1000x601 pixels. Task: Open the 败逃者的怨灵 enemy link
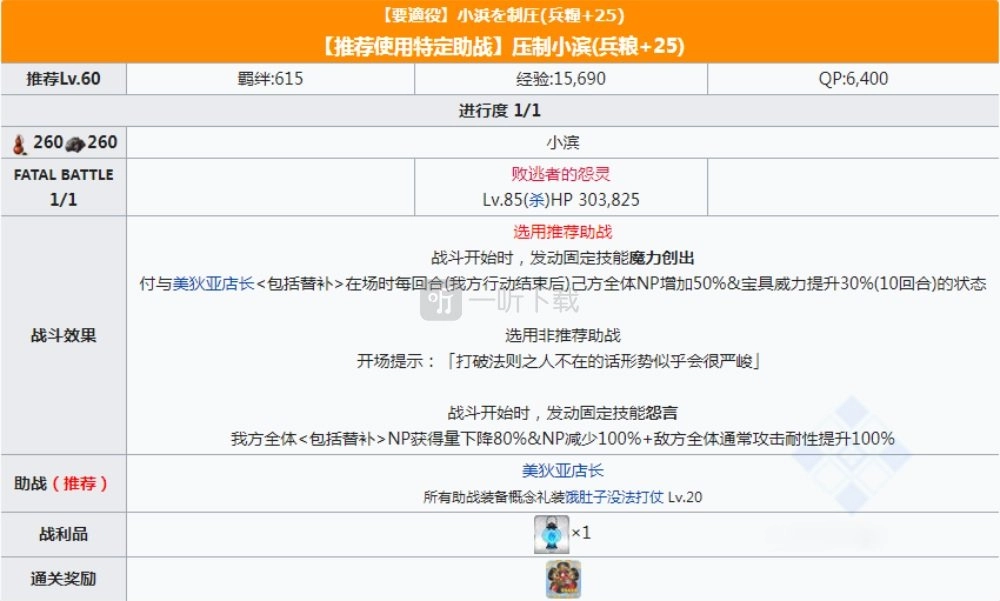[x=562, y=175]
